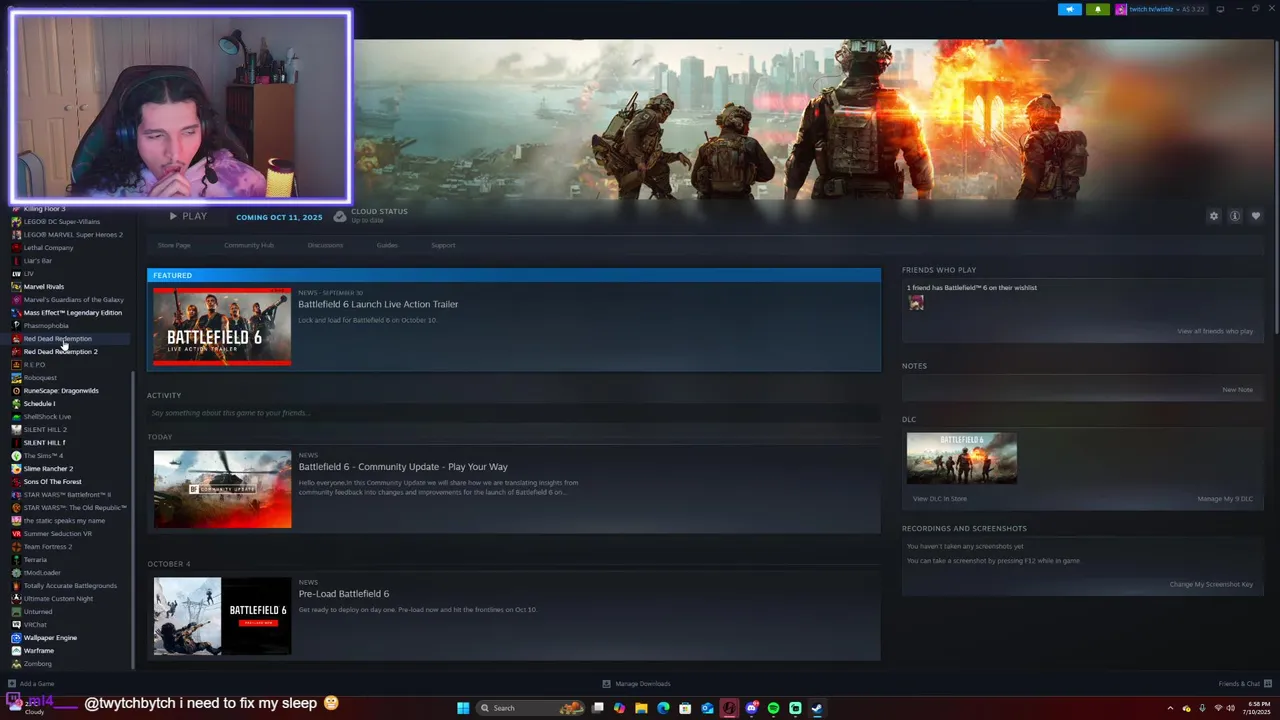Click the favorite heart icon
Screen dimensions: 1280x720
(x=1256, y=216)
